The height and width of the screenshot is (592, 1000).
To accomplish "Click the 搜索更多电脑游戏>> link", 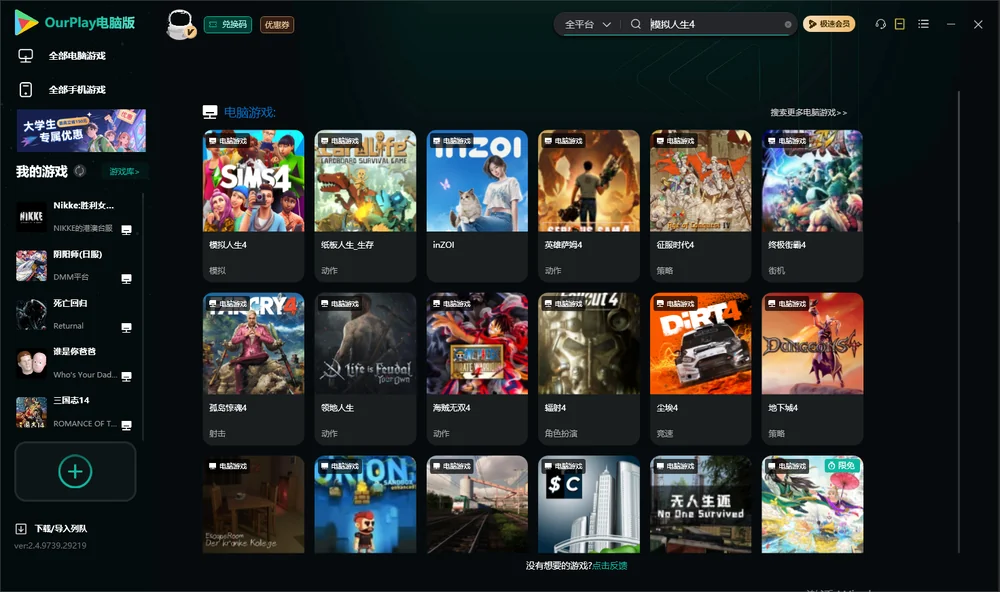I will [x=808, y=113].
